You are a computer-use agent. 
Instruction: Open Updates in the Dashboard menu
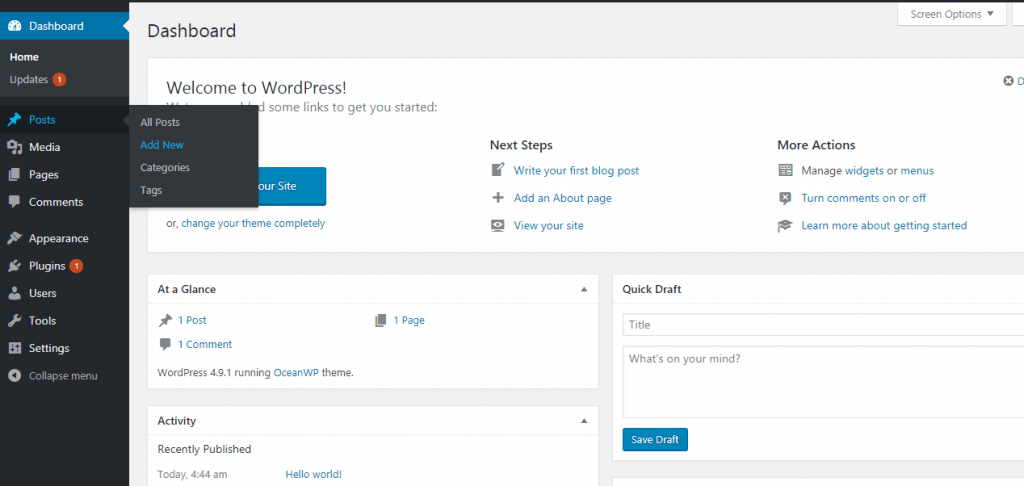(x=29, y=79)
